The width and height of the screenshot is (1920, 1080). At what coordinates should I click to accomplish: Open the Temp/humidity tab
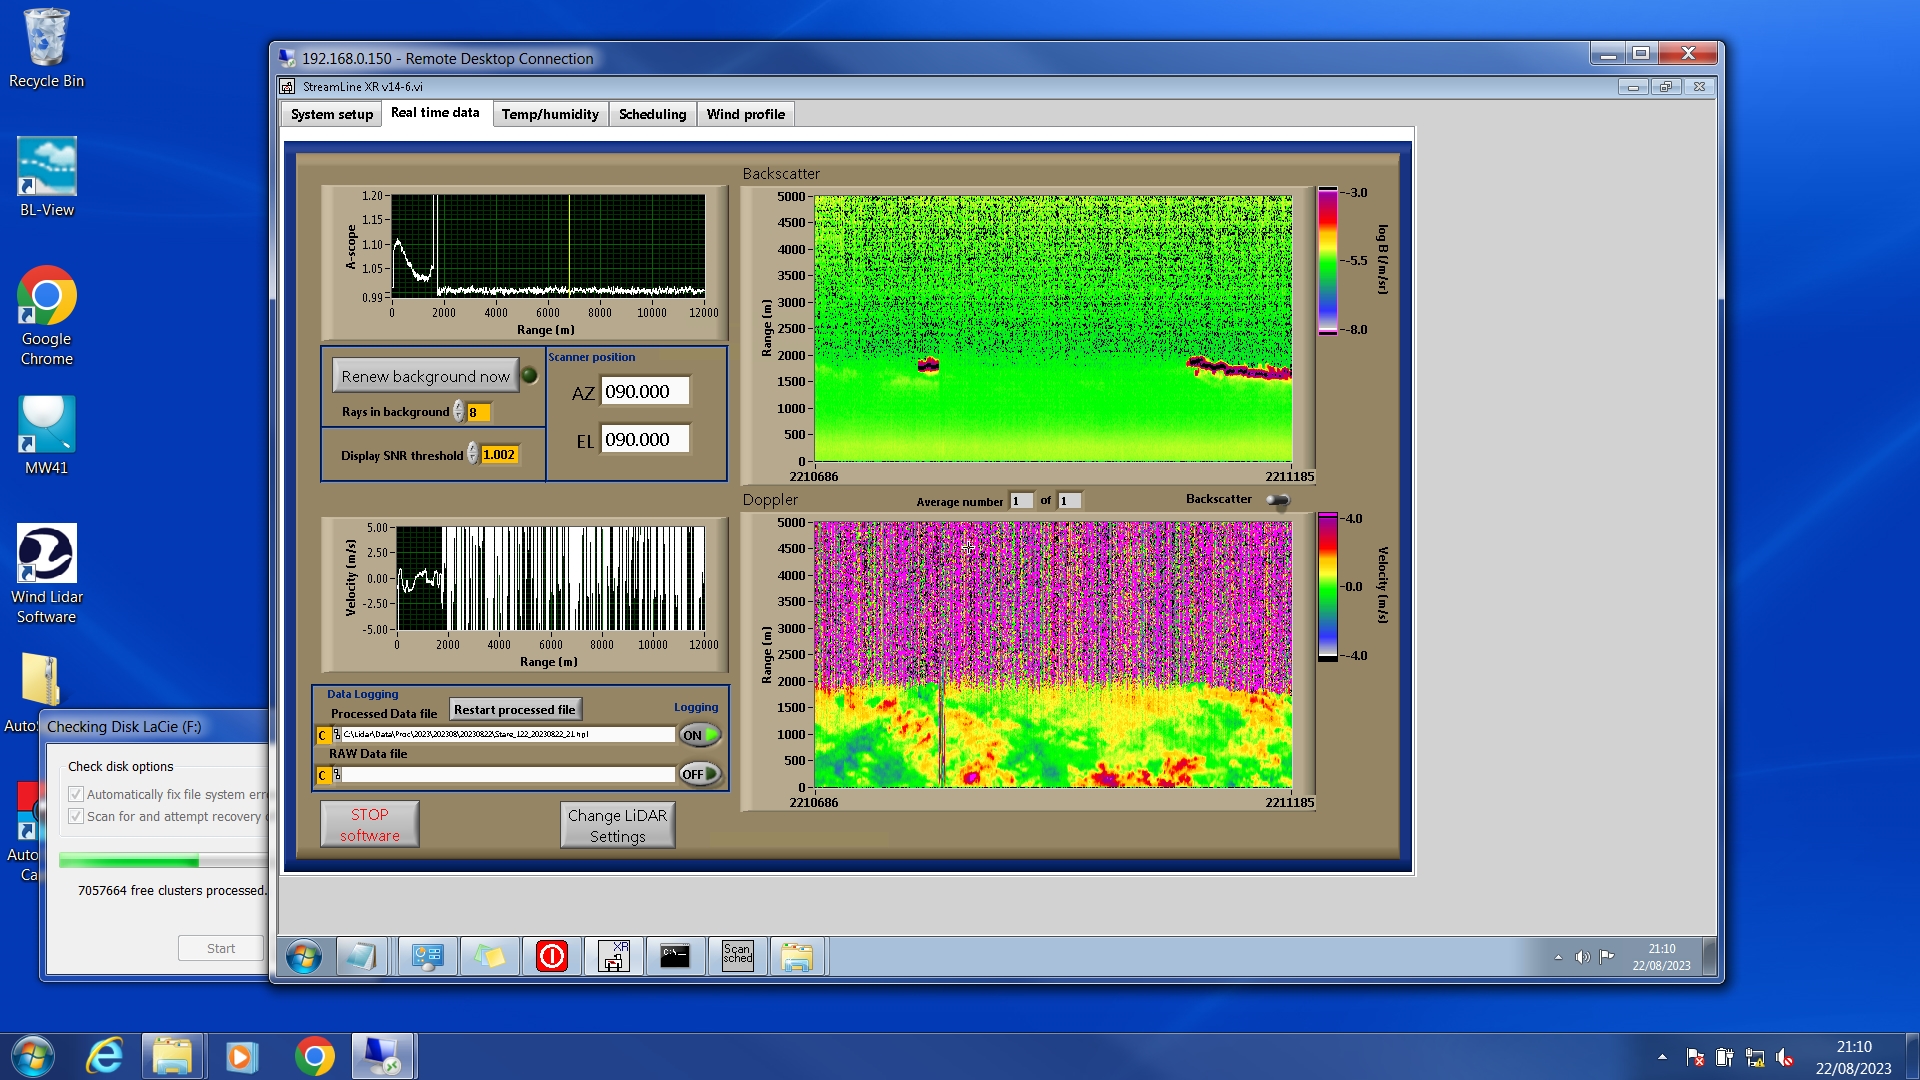tap(550, 114)
